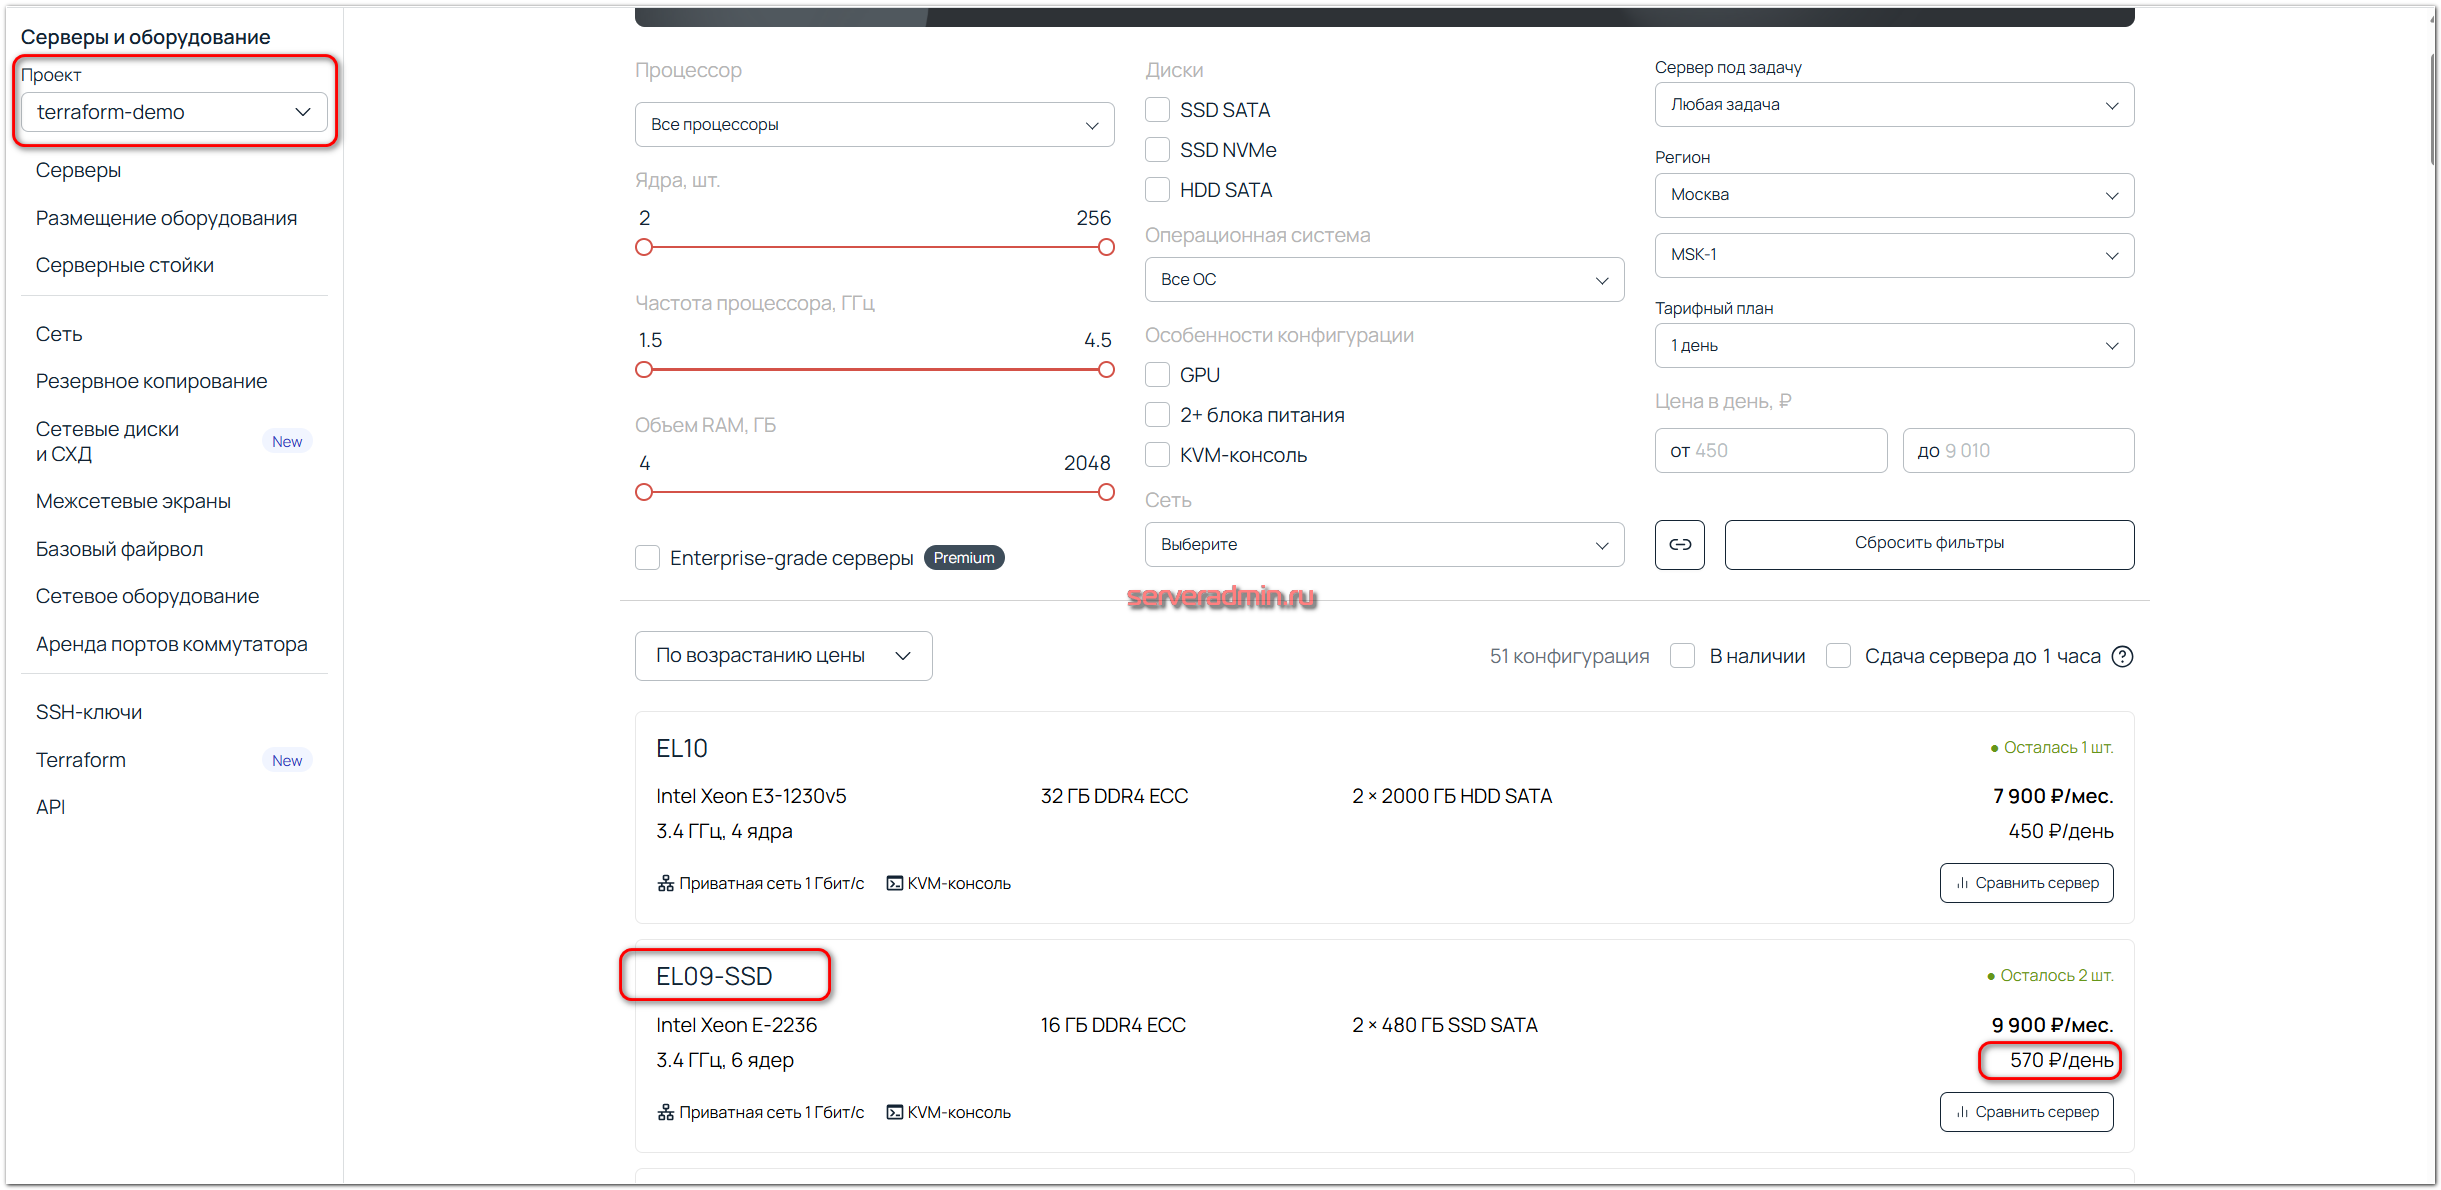The height and width of the screenshot is (1190, 2441).
Task: Open the terraform-demo project dropdown
Action: point(174,112)
